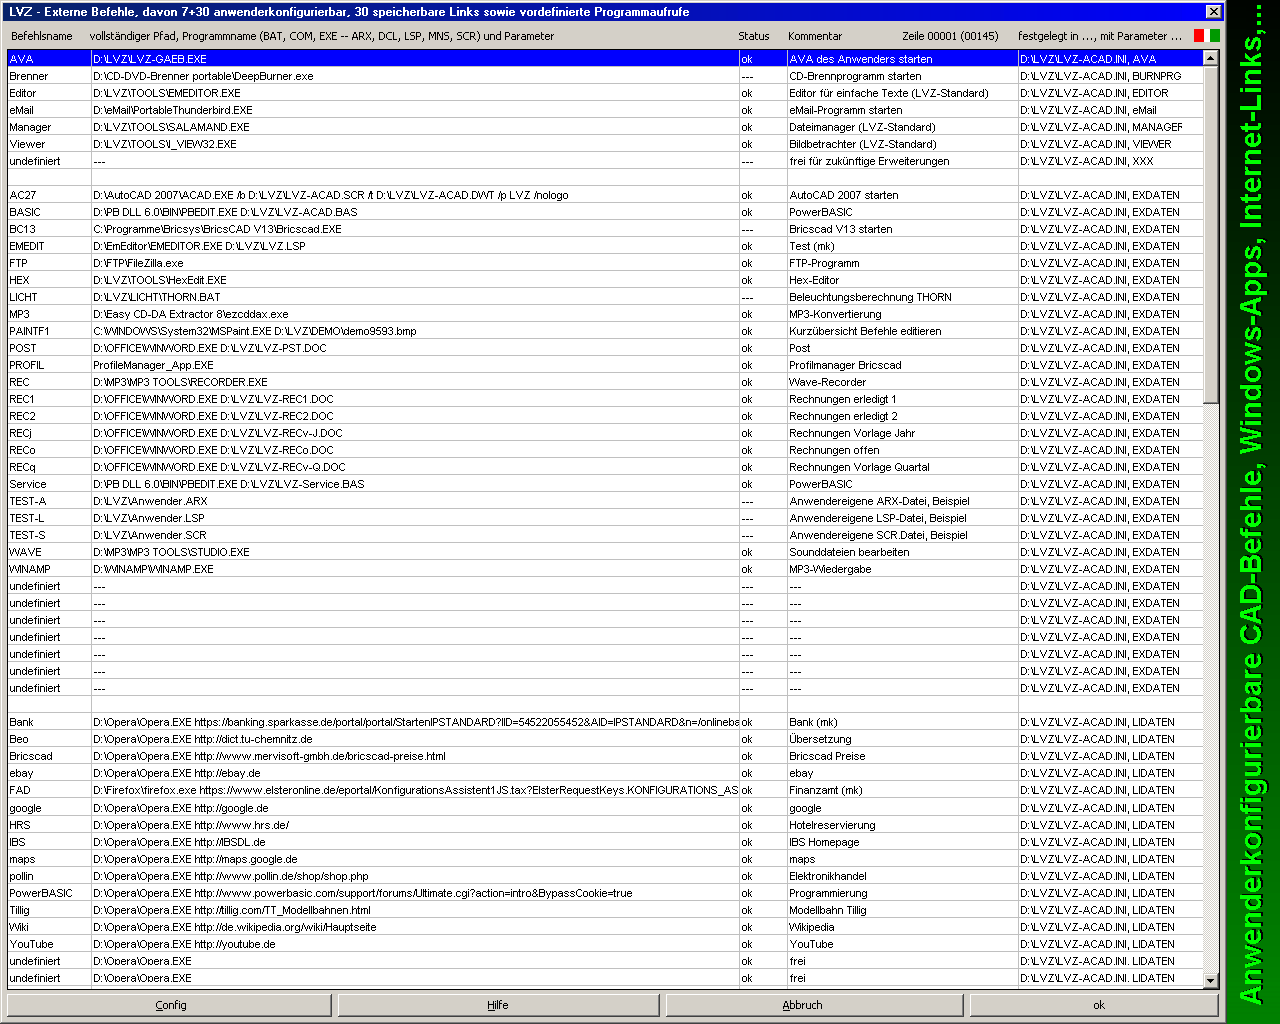This screenshot has height=1024, width=1280.
Task: Select the WAVE command name cell
Action: pyautogui.click(x=49, y=552)
